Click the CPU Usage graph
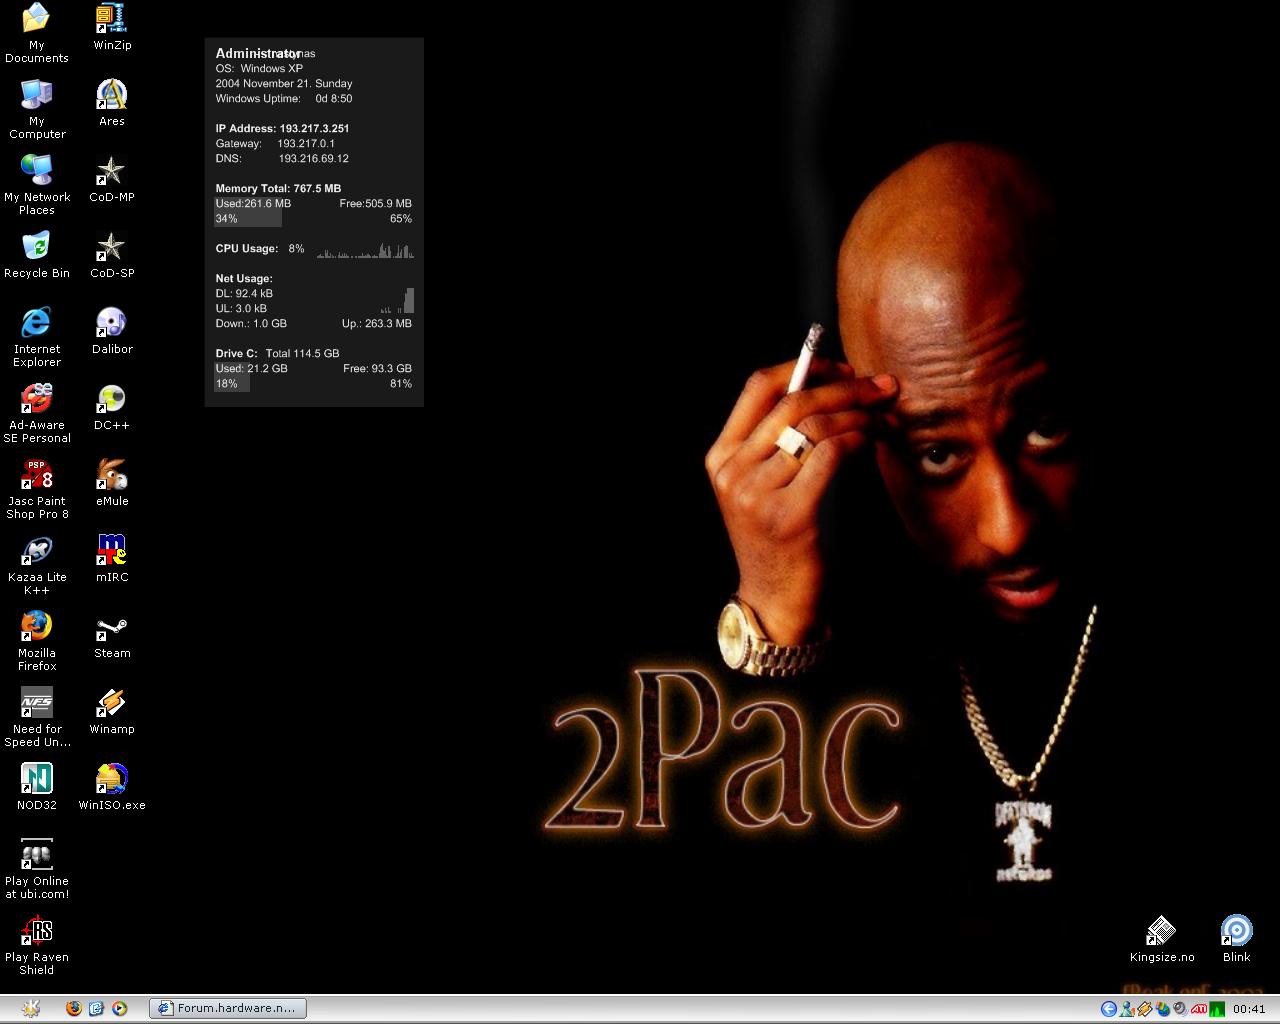Viewport: 1280px width, 1024px height. tap(365, 249)
